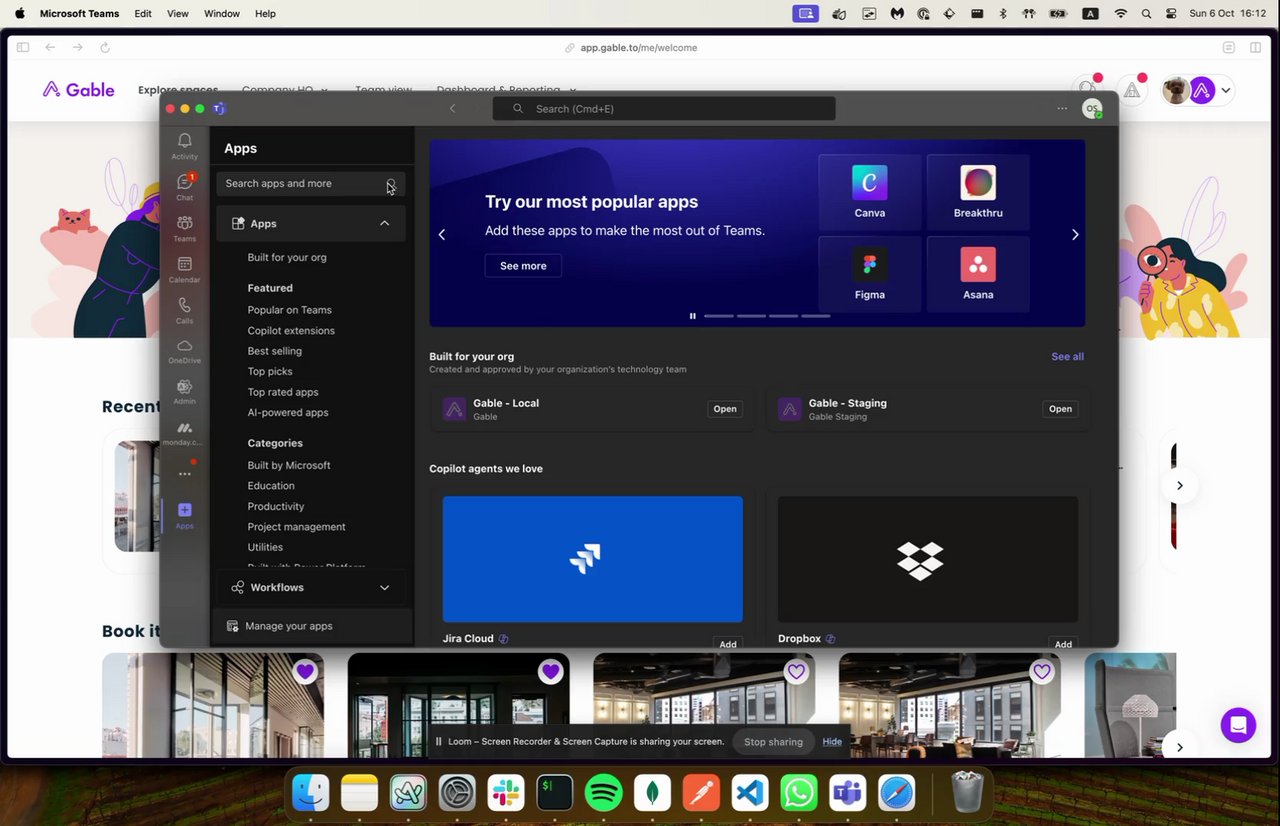Expand the Workflows section
1280x826 pixels.
click(x=311, y=587)
